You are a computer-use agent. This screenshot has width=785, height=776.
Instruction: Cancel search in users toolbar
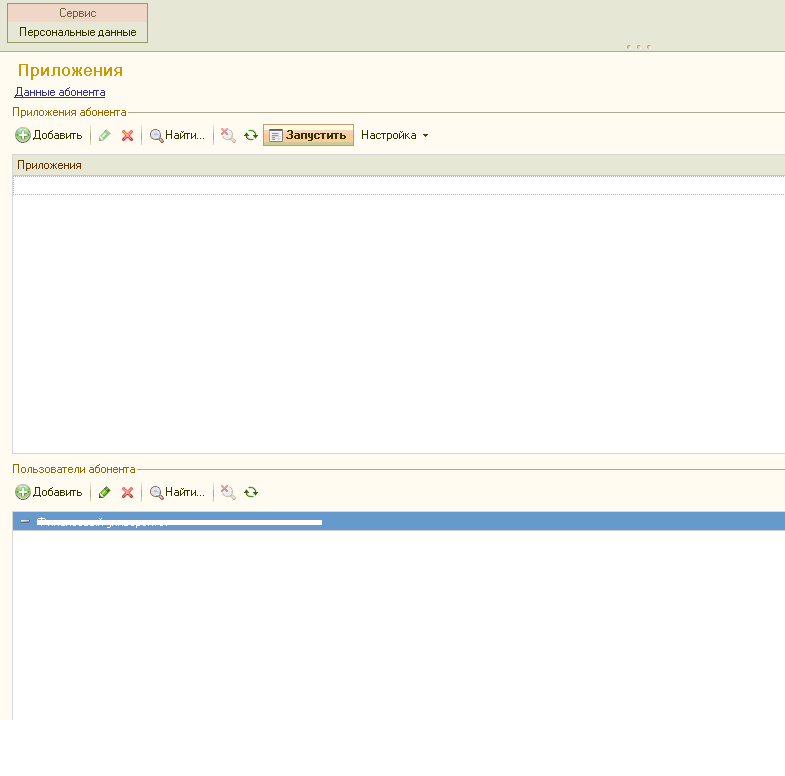click(x=228, y=492)
